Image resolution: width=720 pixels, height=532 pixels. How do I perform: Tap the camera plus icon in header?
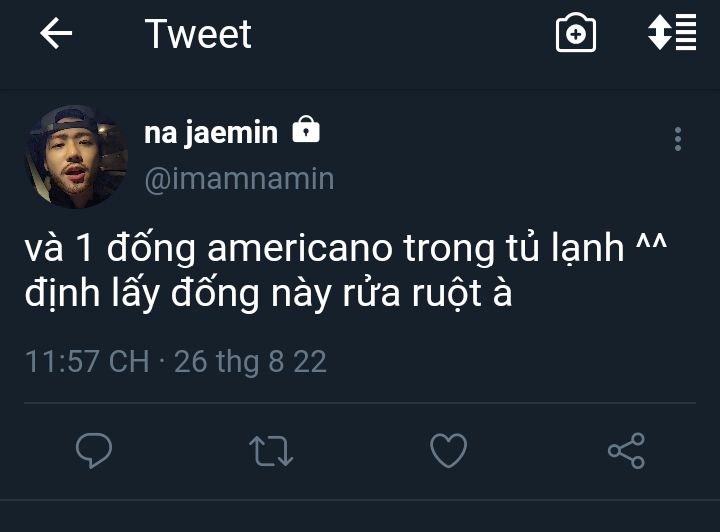point(575,33)
